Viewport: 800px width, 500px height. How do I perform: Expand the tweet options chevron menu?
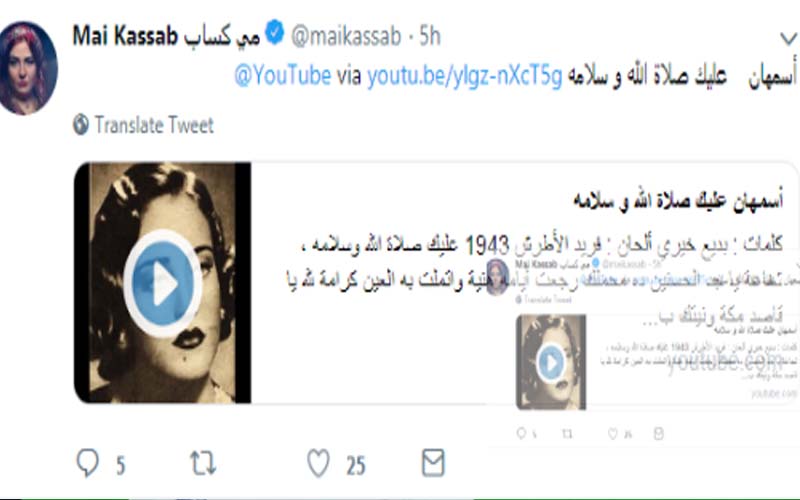point(788,38)
